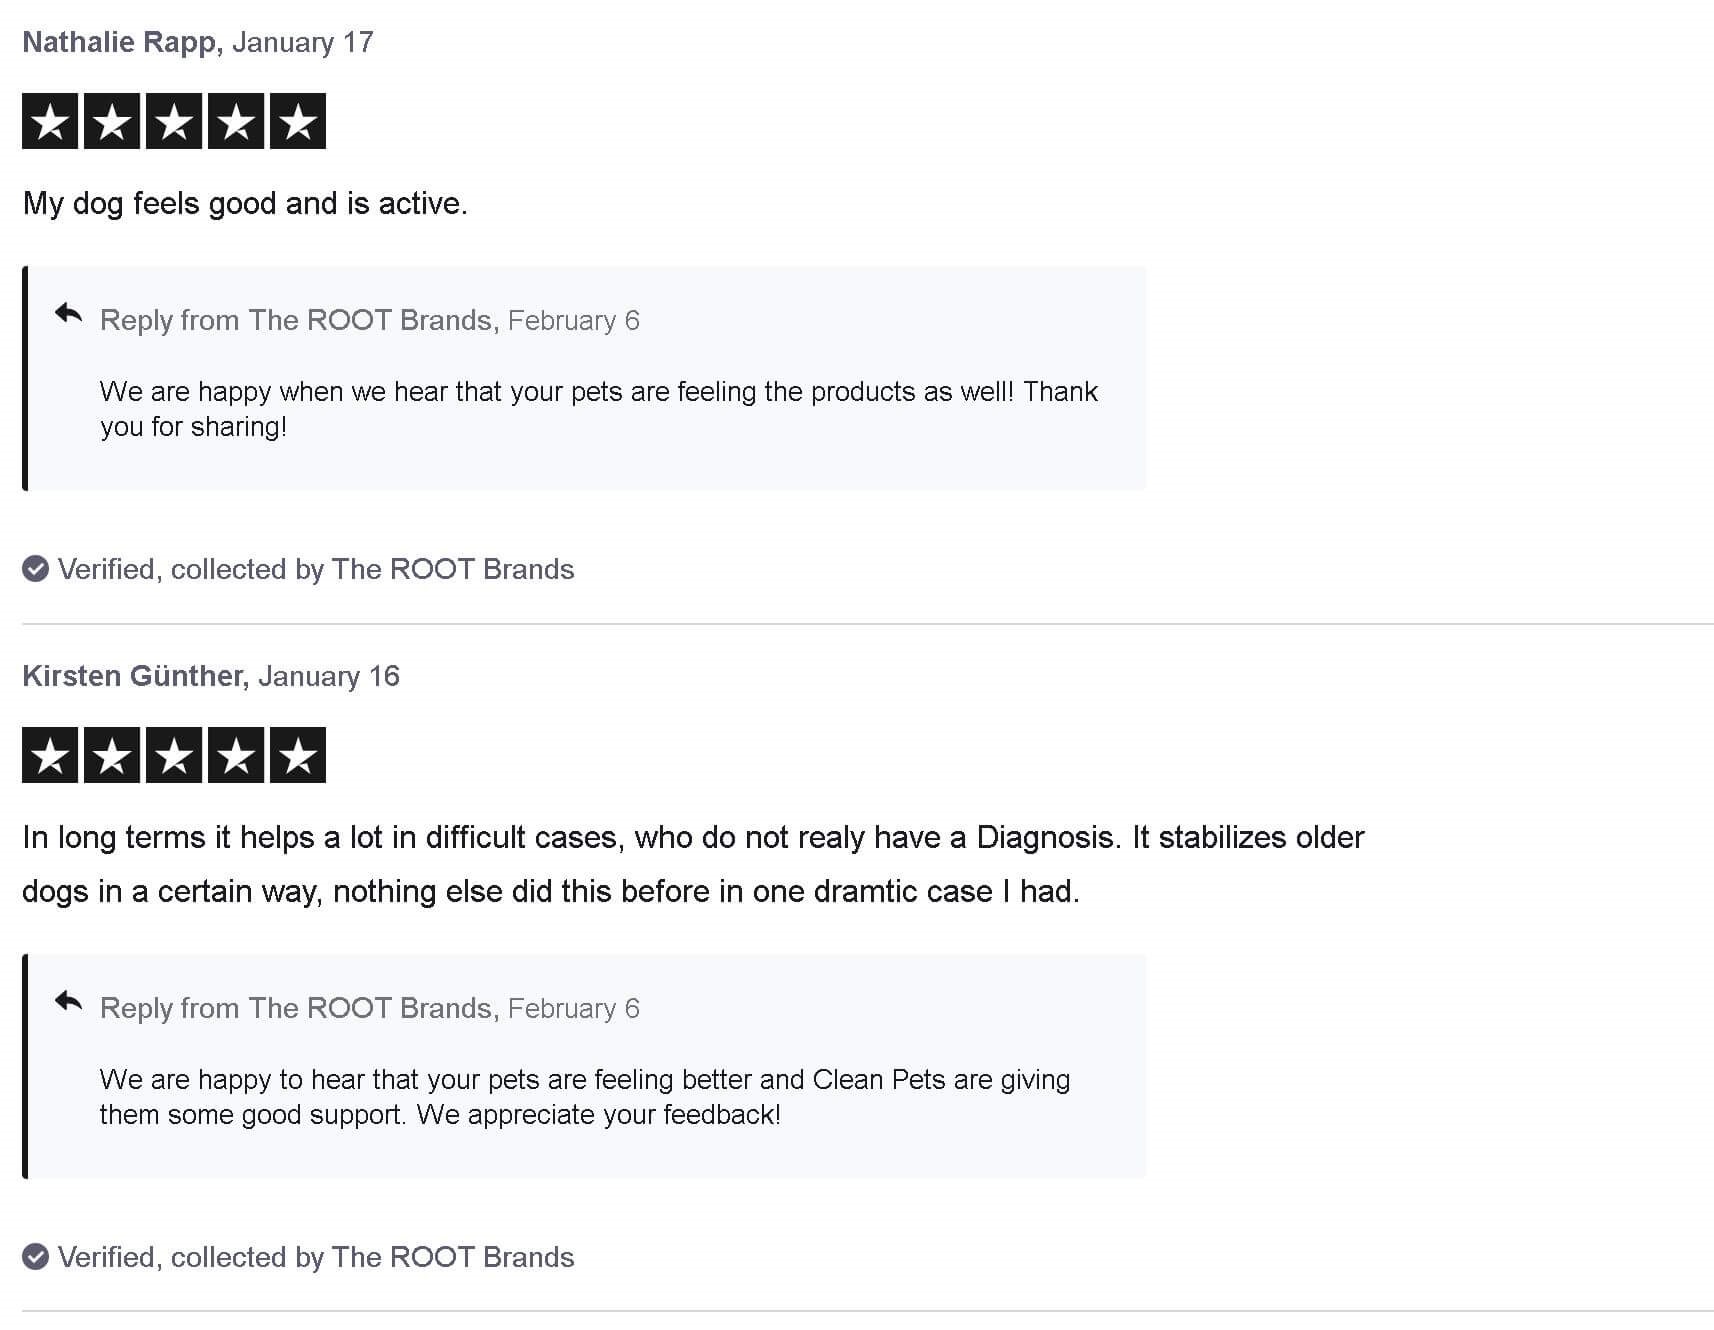Click the verified checkmark icon below Kirsten Günther's review
Viewport: 1714px width, 1330px height.
click(x=35, y=1257)
